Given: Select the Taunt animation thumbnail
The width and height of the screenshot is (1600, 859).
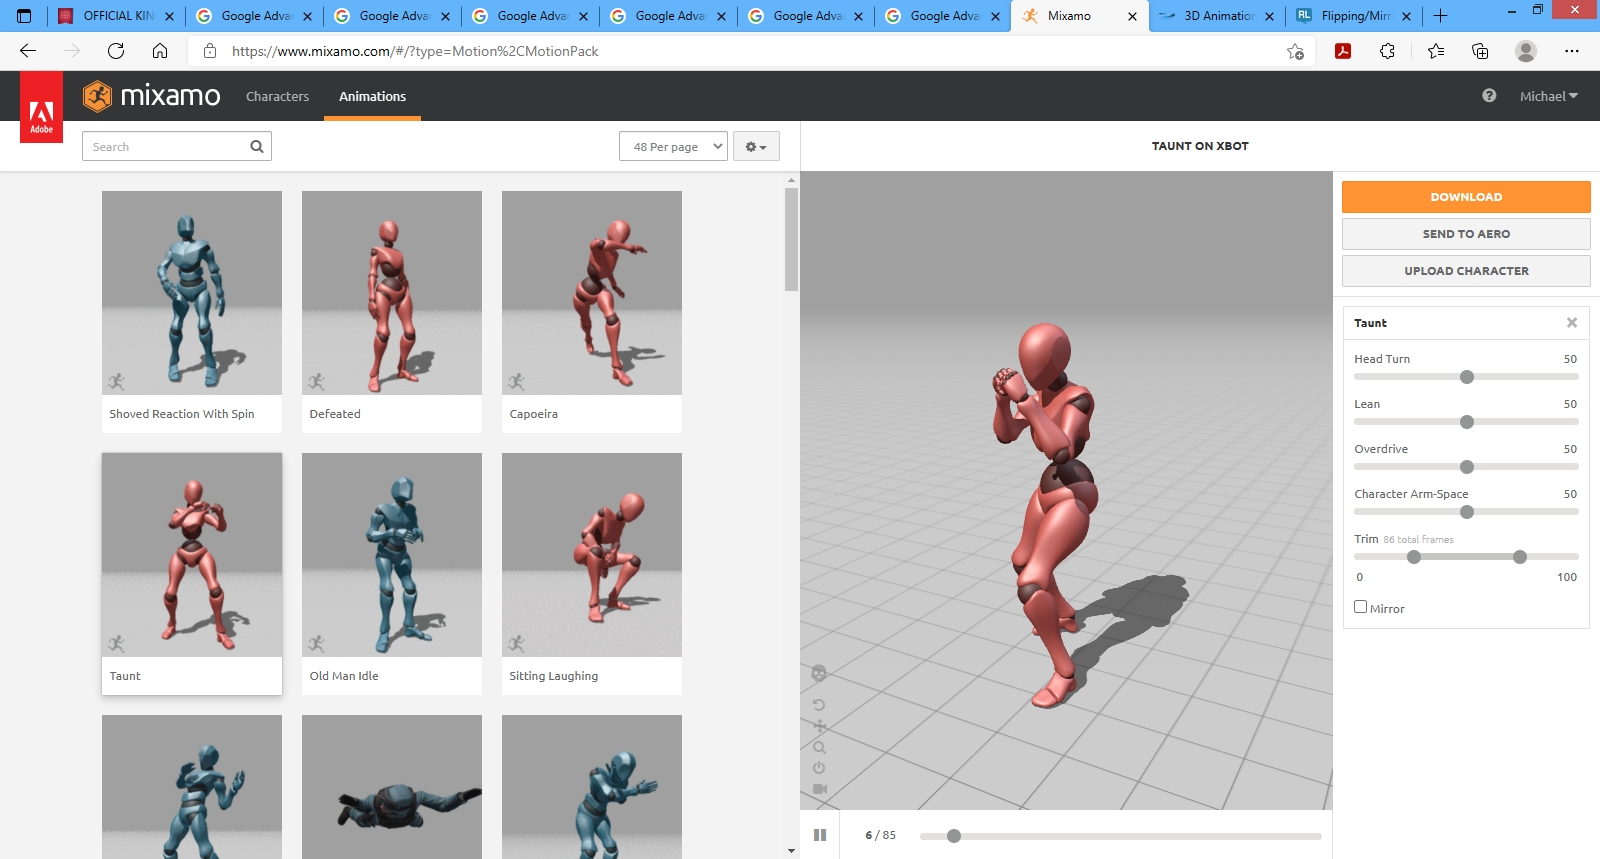Looking at the screenshot, I should tap(192, 574).
